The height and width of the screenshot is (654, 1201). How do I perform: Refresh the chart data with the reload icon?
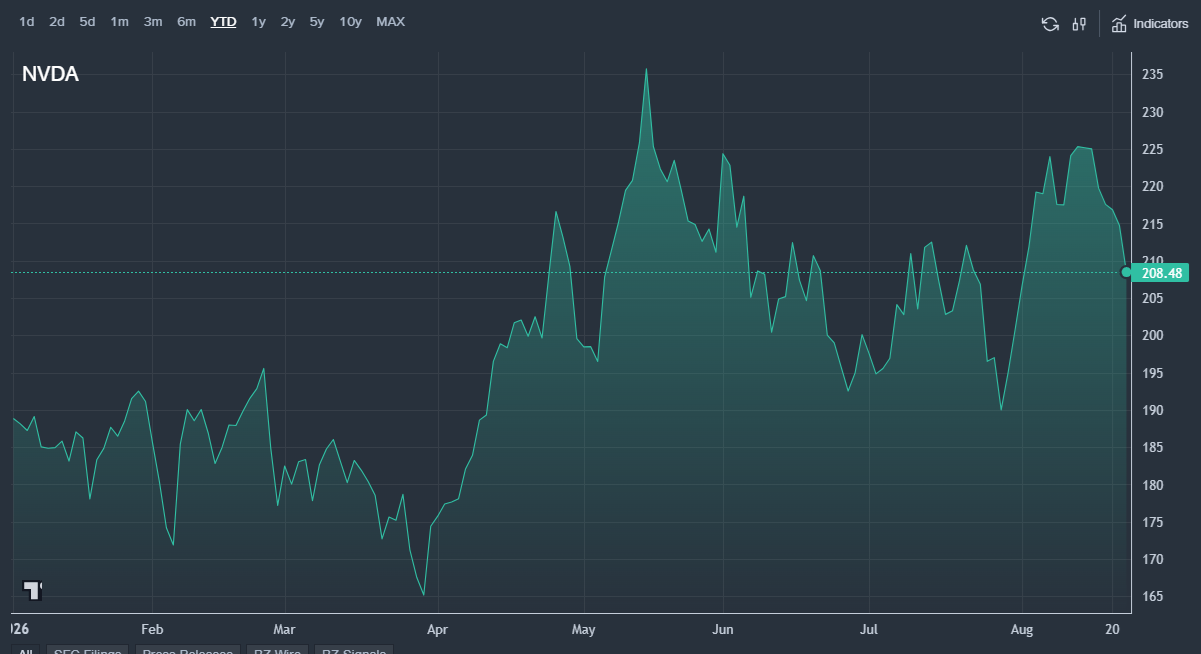tap(1050, 24)
